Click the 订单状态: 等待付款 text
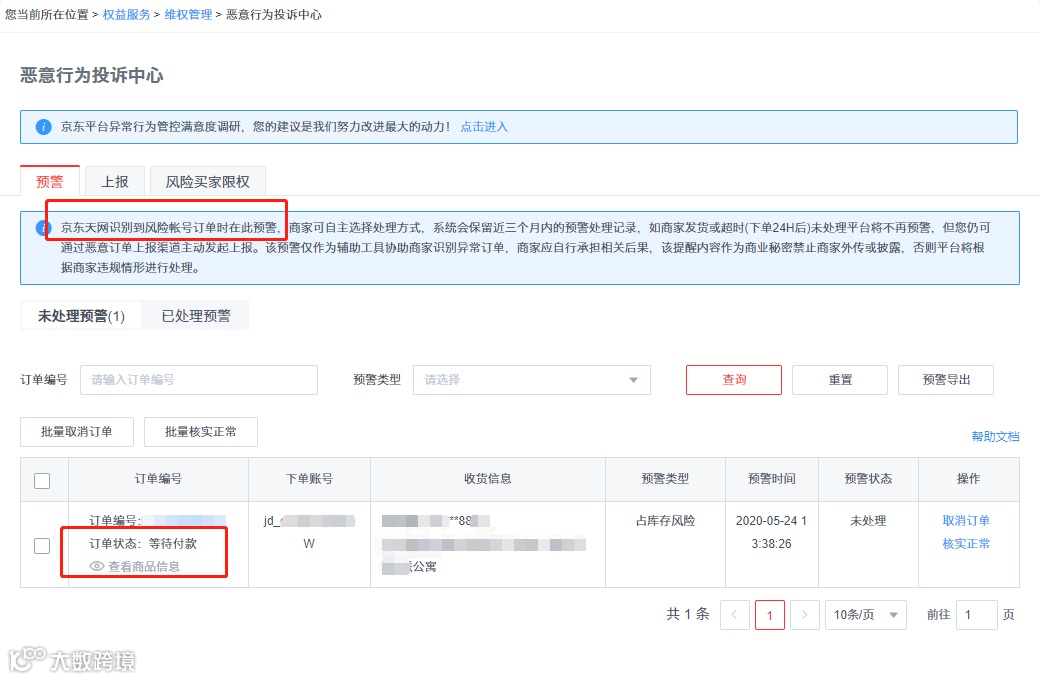Image resolution: width=1040 pixels, height=680 pixels. tap(143, 544)
